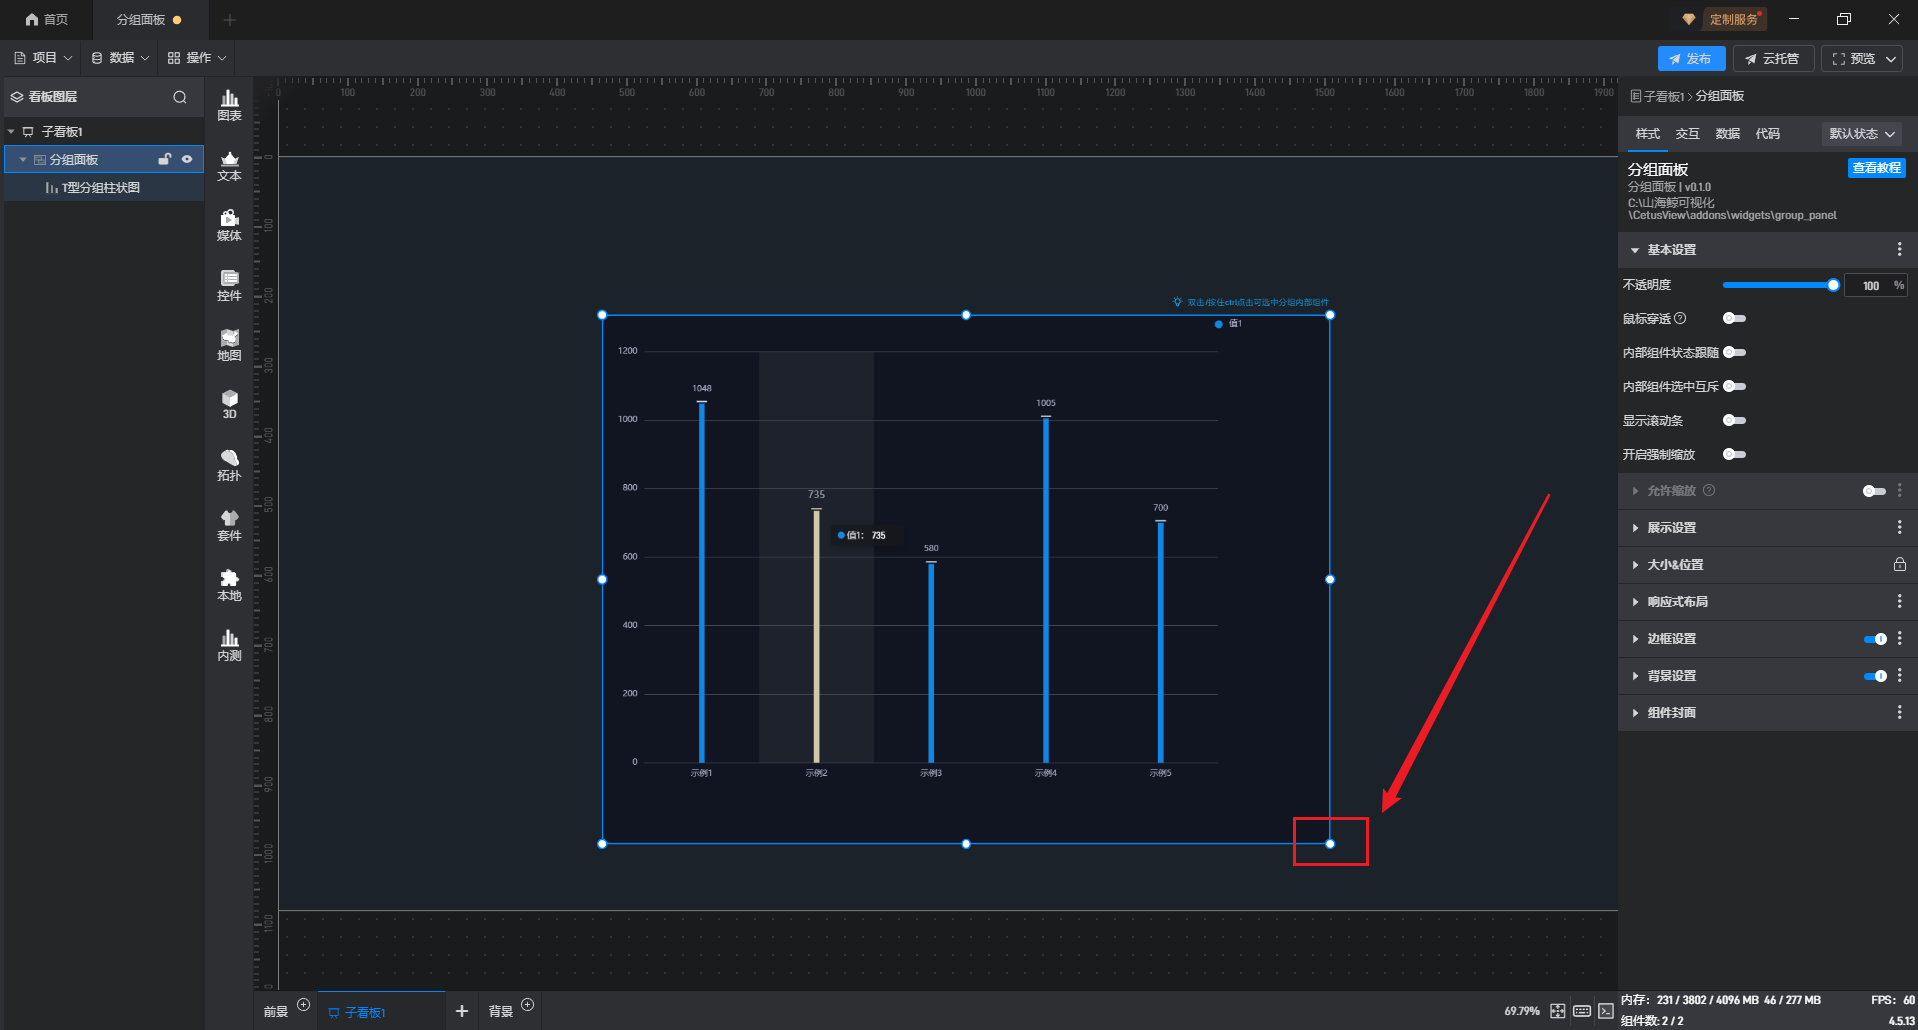Hide 分组面板 layer using eye icon

pyautogui.click(x=187, y=159)
